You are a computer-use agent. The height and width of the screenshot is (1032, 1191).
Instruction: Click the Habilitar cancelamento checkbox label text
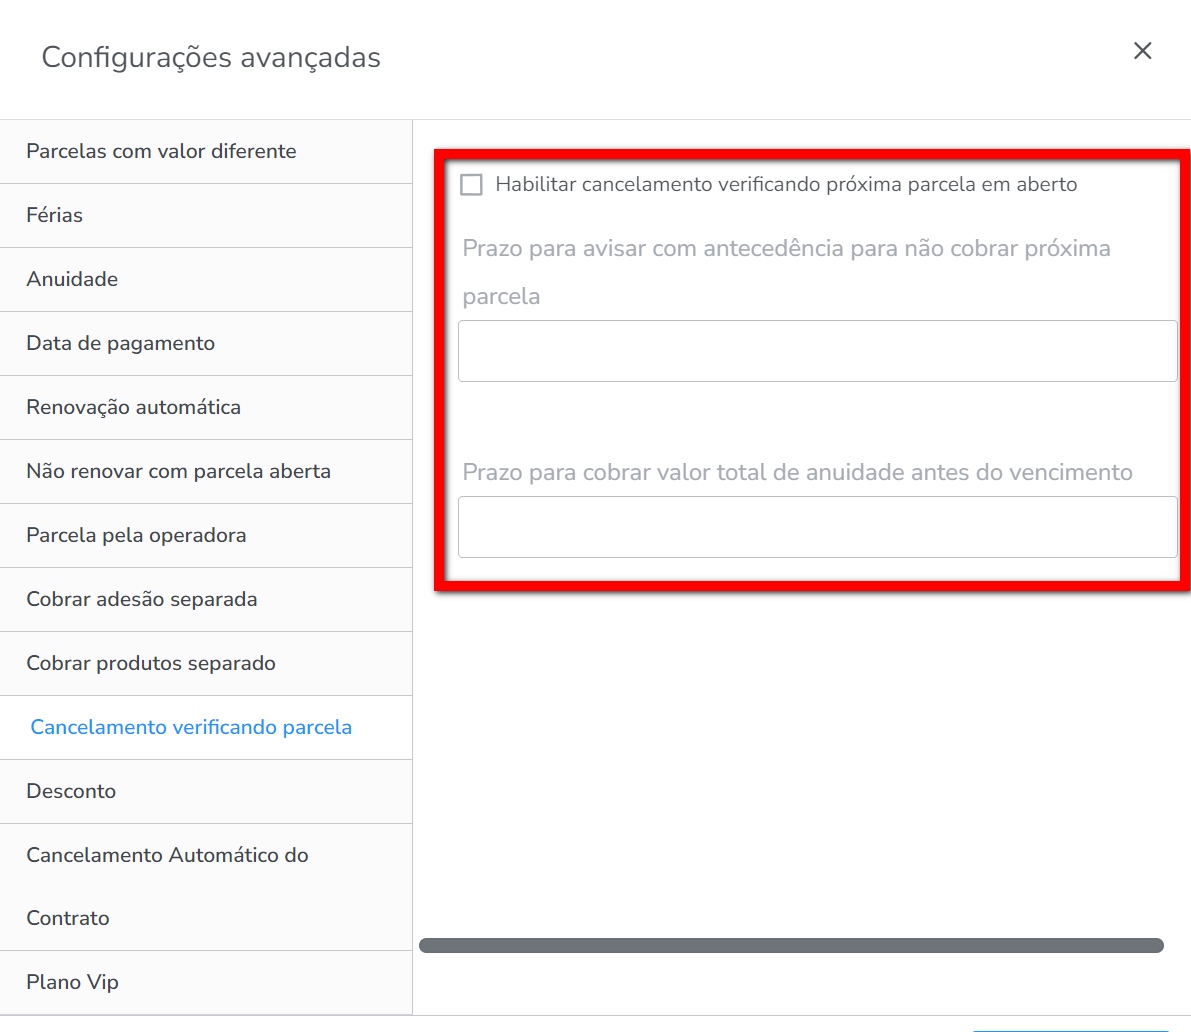pyautogui.click(x=786, y=185)
